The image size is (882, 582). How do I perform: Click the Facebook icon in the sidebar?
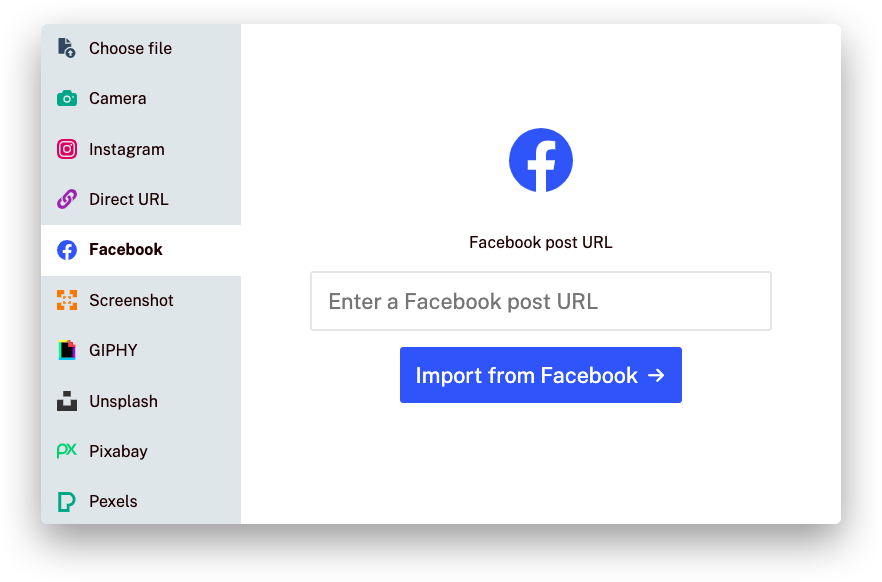(x=66, y=250)
